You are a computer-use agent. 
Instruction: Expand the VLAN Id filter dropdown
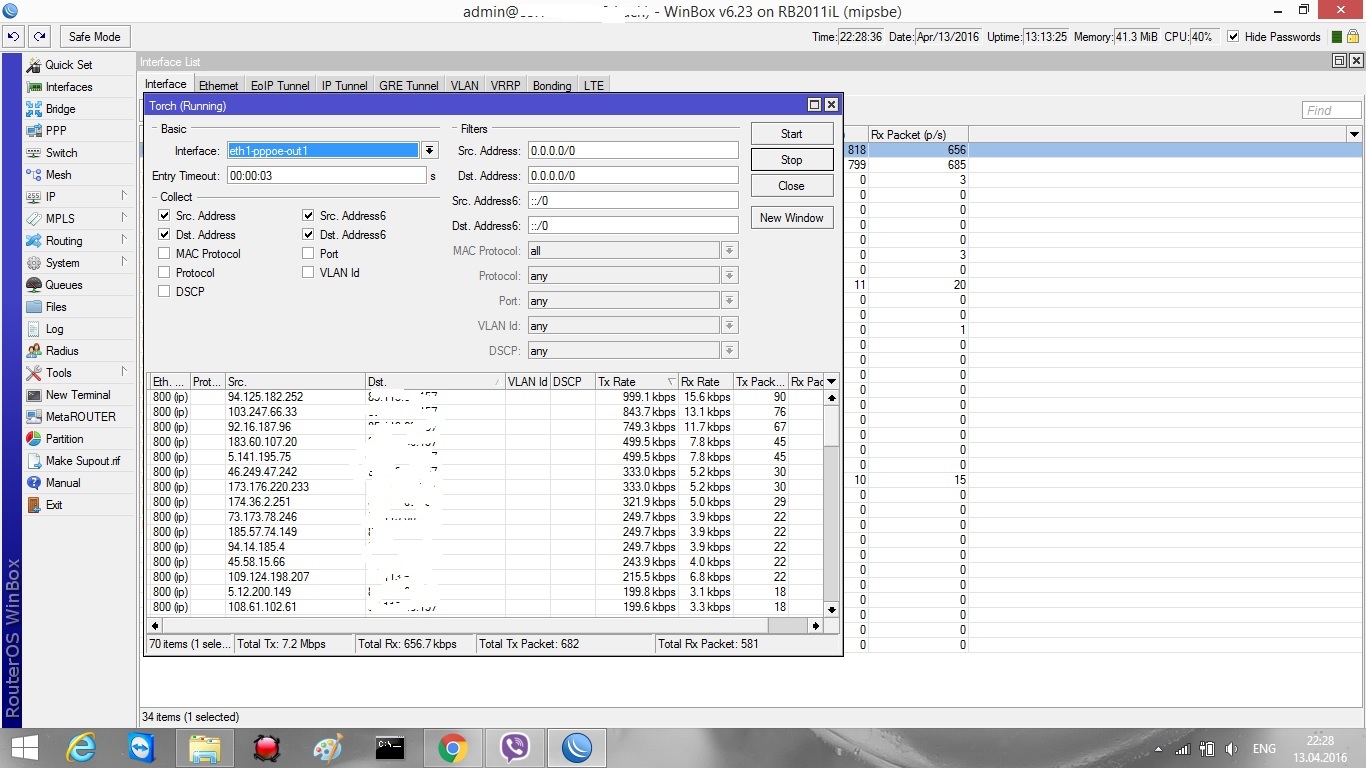[x=730, y=326]
